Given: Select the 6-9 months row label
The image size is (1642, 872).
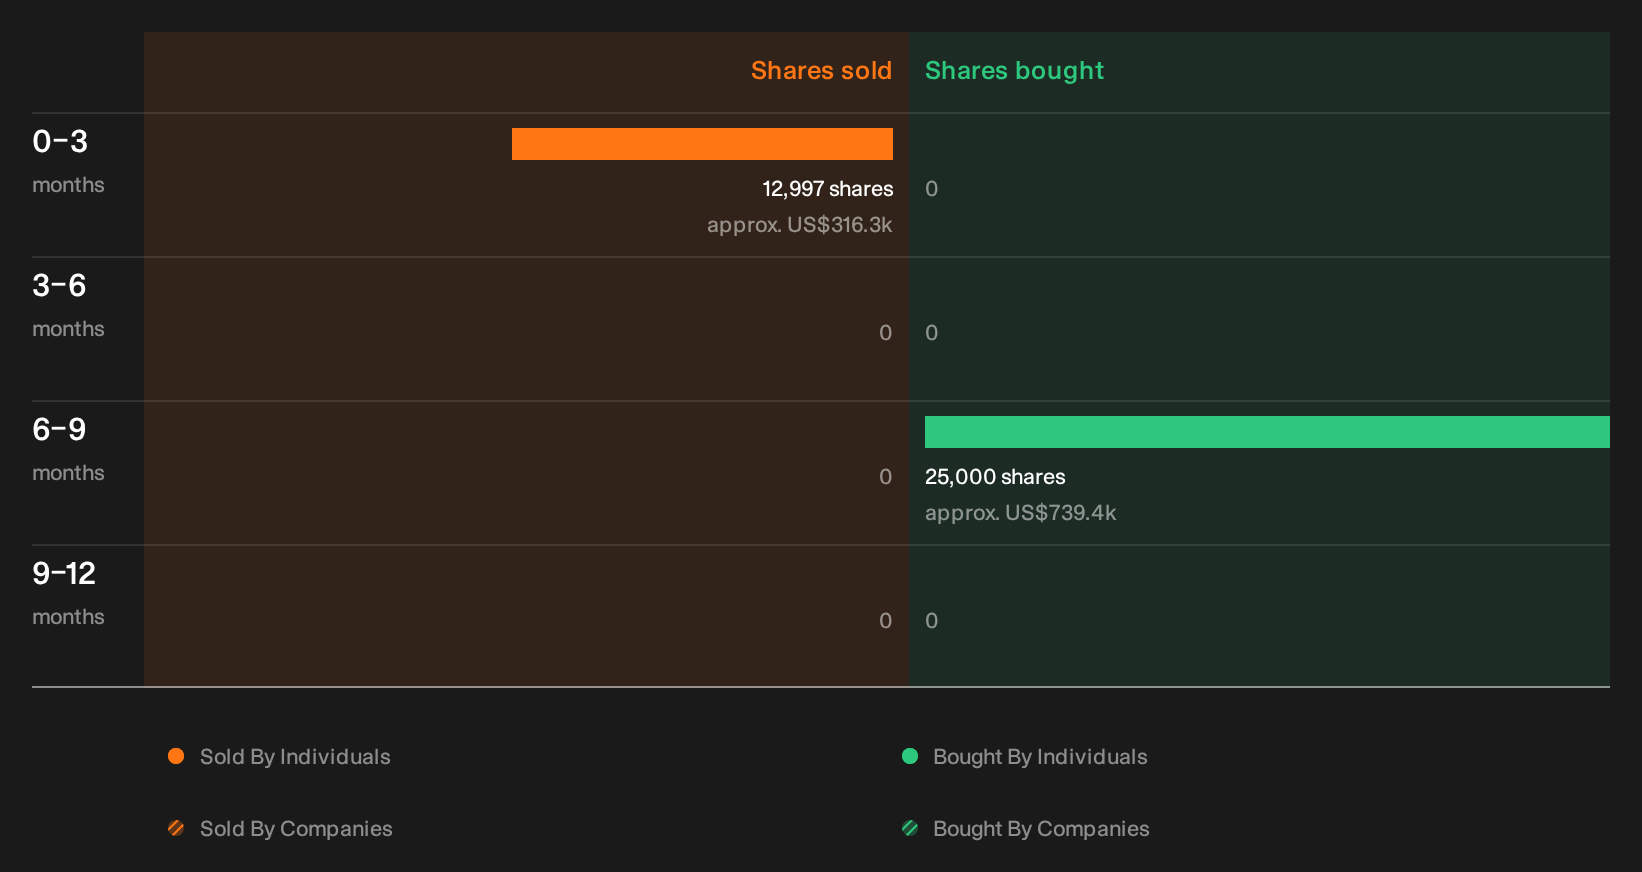Looking at the screenshot, I should 68,449.
